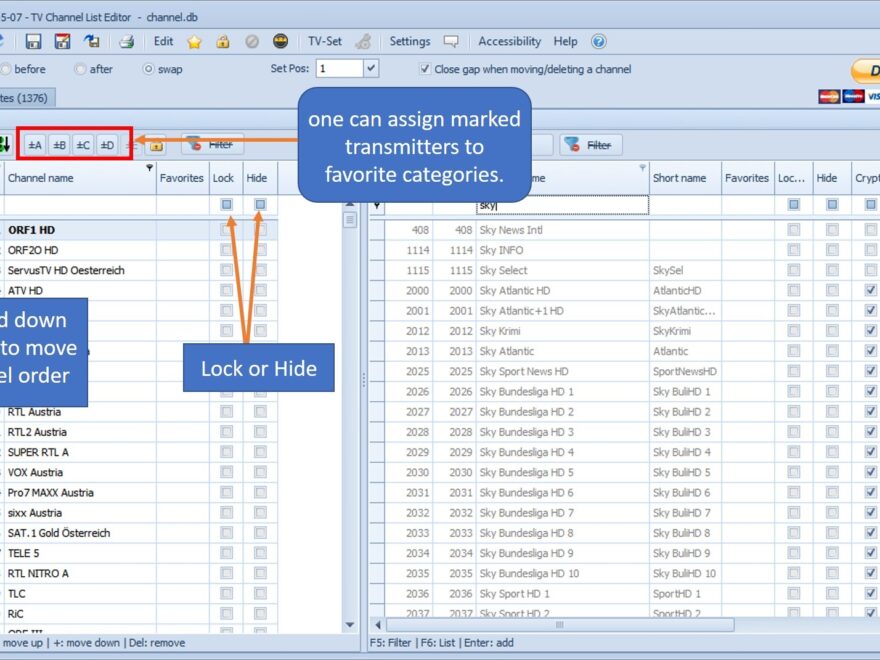The height and width of the screenshot is (660, 880).
Task: Click the yellow star favorites icon
Action: [194, 42]
